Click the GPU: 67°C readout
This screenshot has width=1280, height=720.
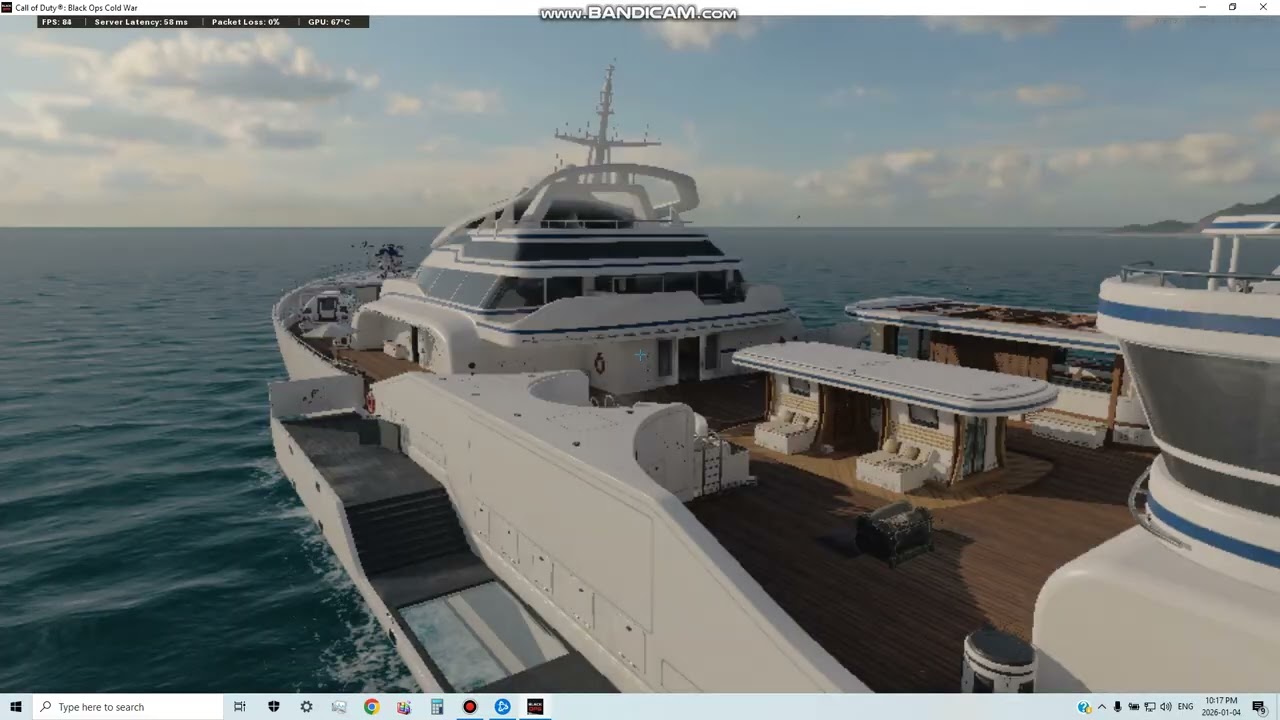pos(329,22)
